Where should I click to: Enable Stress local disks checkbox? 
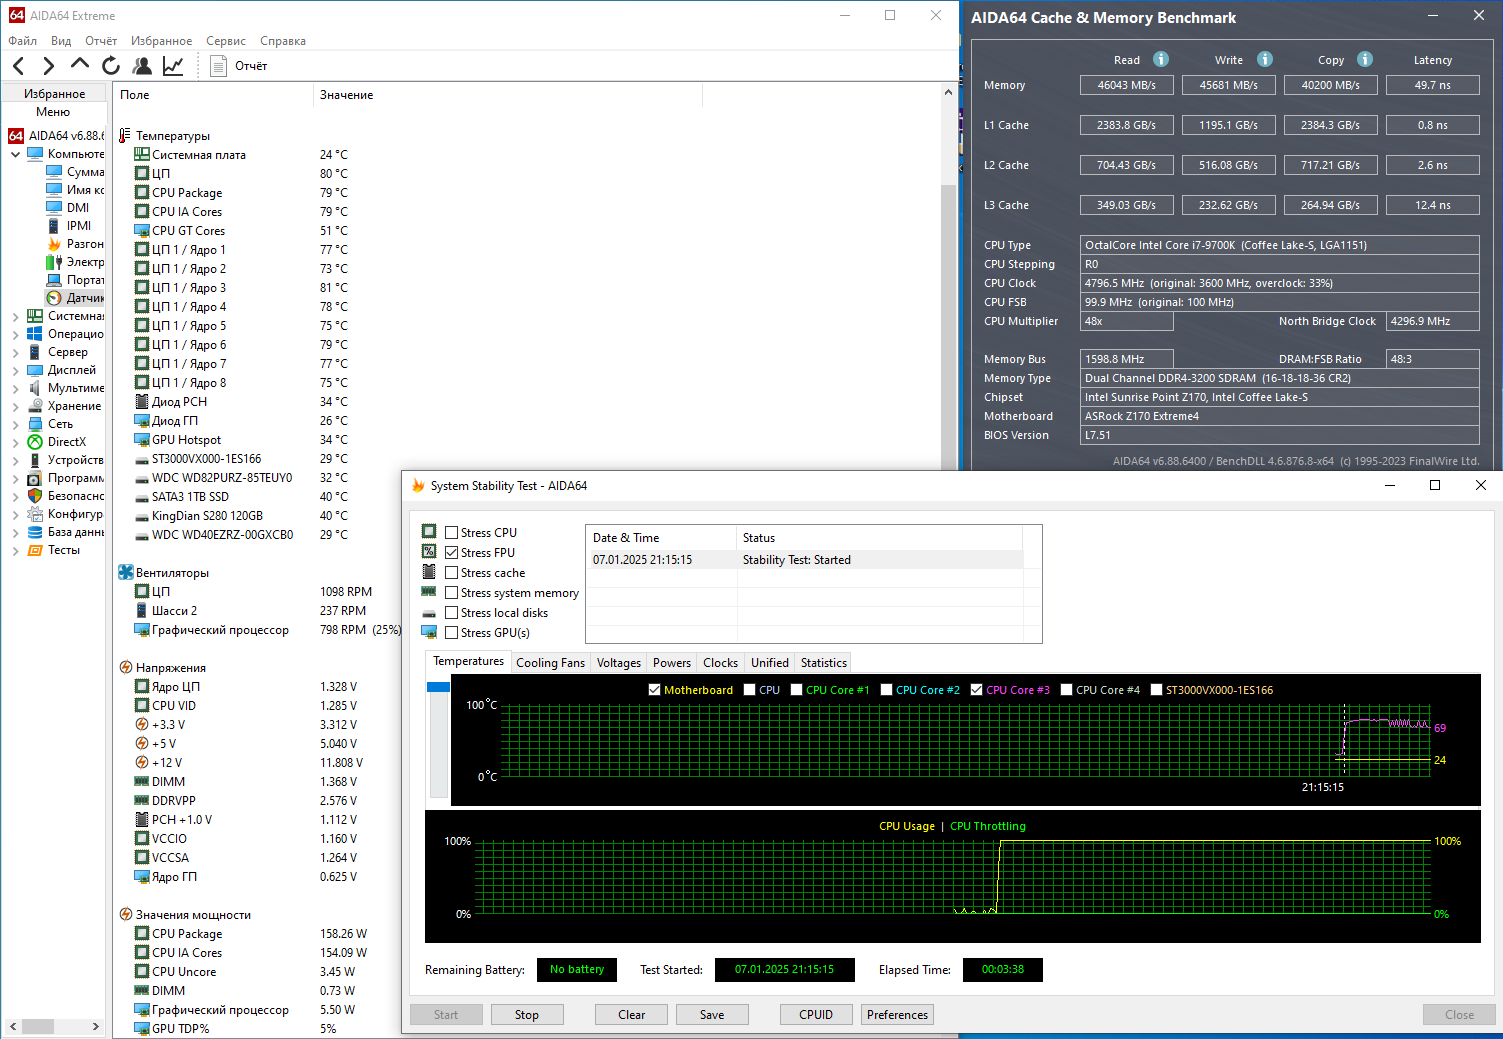tap(452, 613)
